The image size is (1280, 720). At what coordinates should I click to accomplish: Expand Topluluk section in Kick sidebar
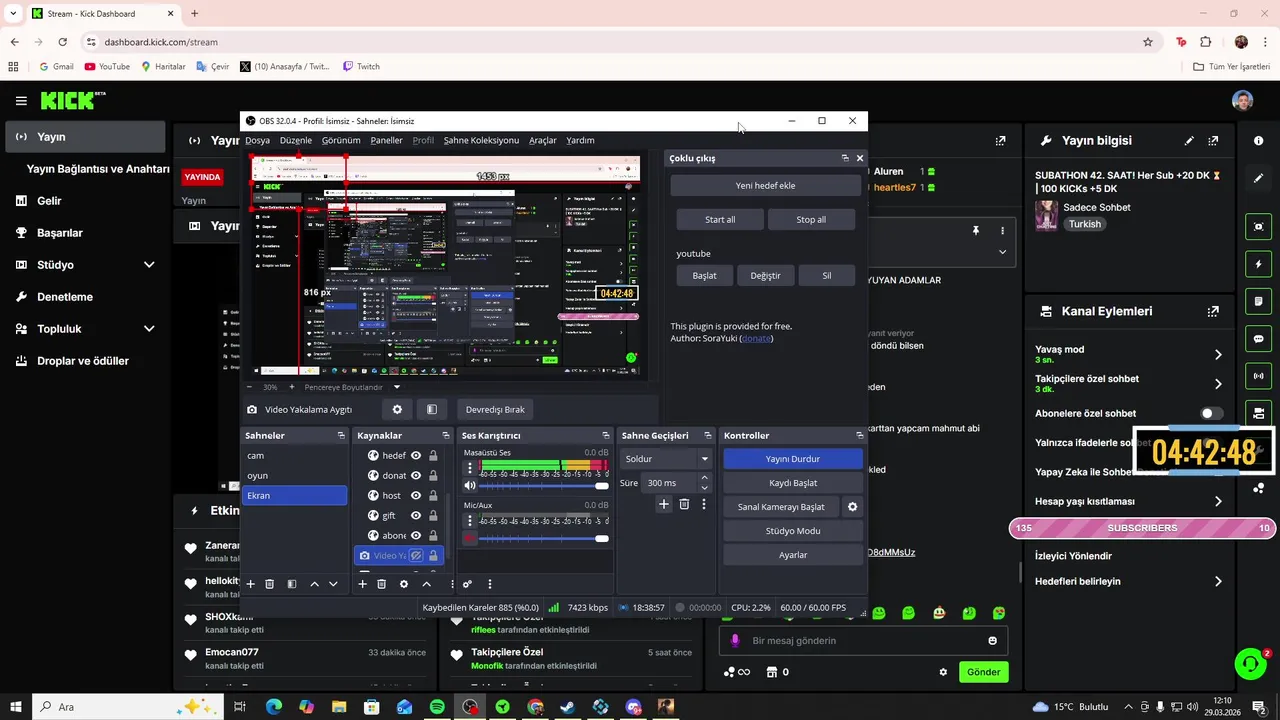149,329
